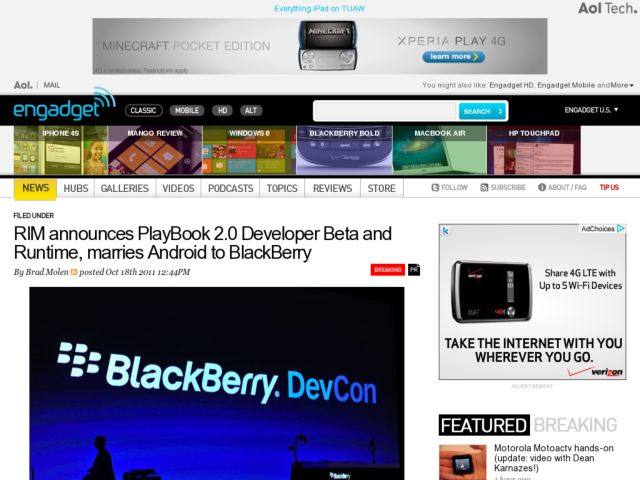Expand the More links dropdown
640x480 pixels.
[622, 85]
